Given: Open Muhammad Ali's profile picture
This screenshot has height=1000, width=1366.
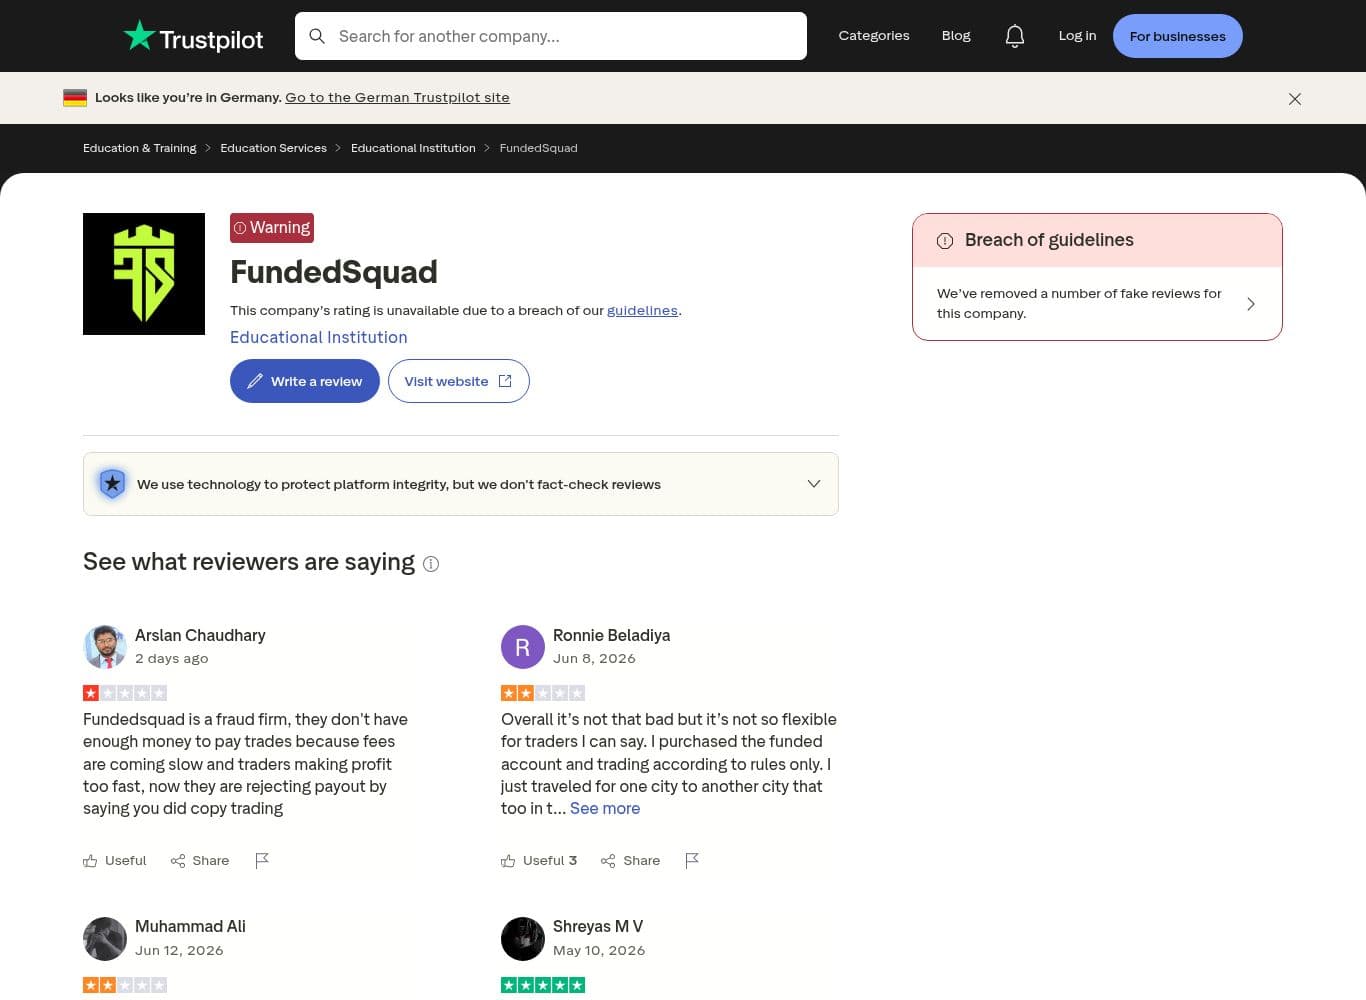Looking at the screenshot, I should (x=105, y=939).
